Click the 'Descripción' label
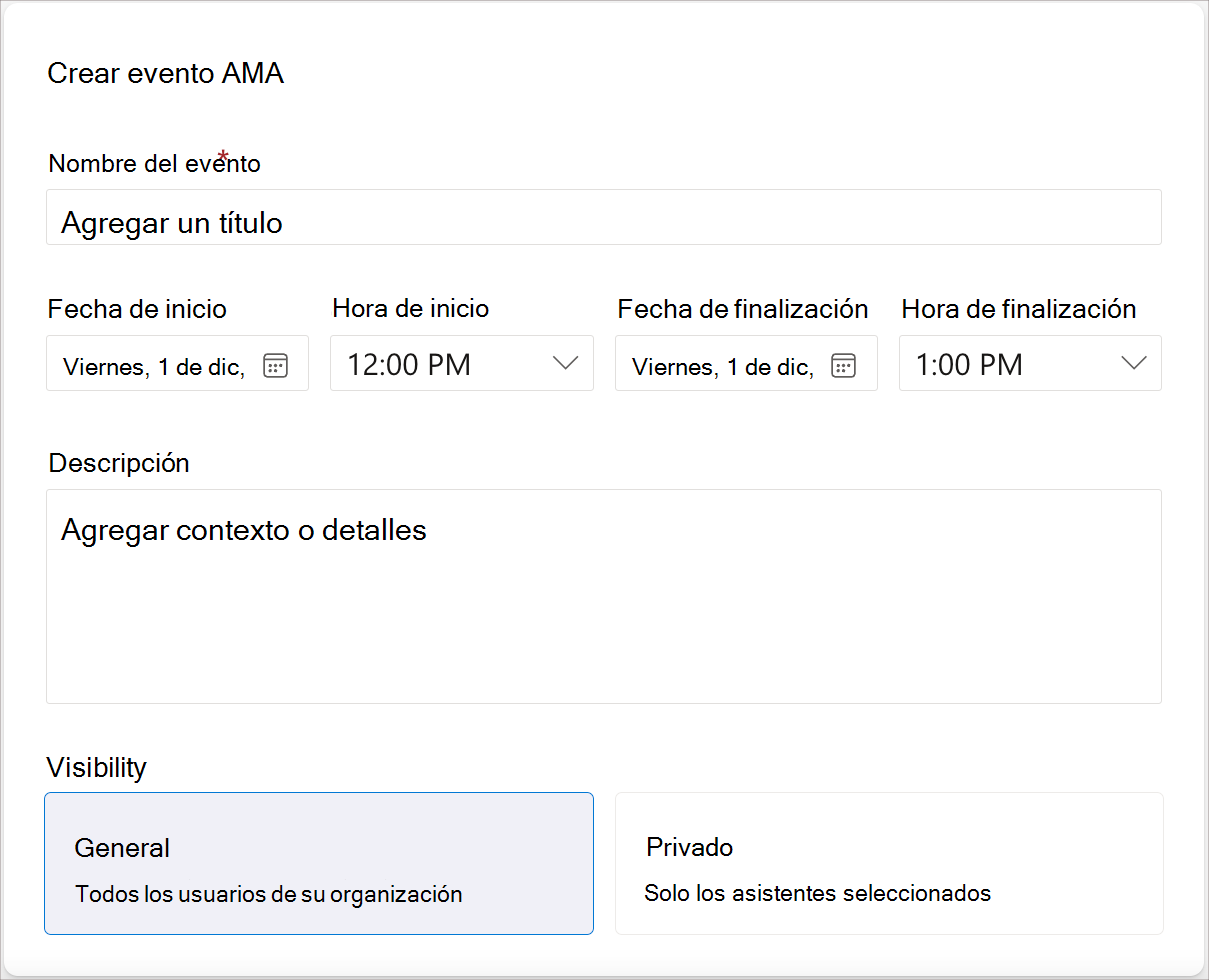Screen dimensions: 1209x980 (119, 463)
